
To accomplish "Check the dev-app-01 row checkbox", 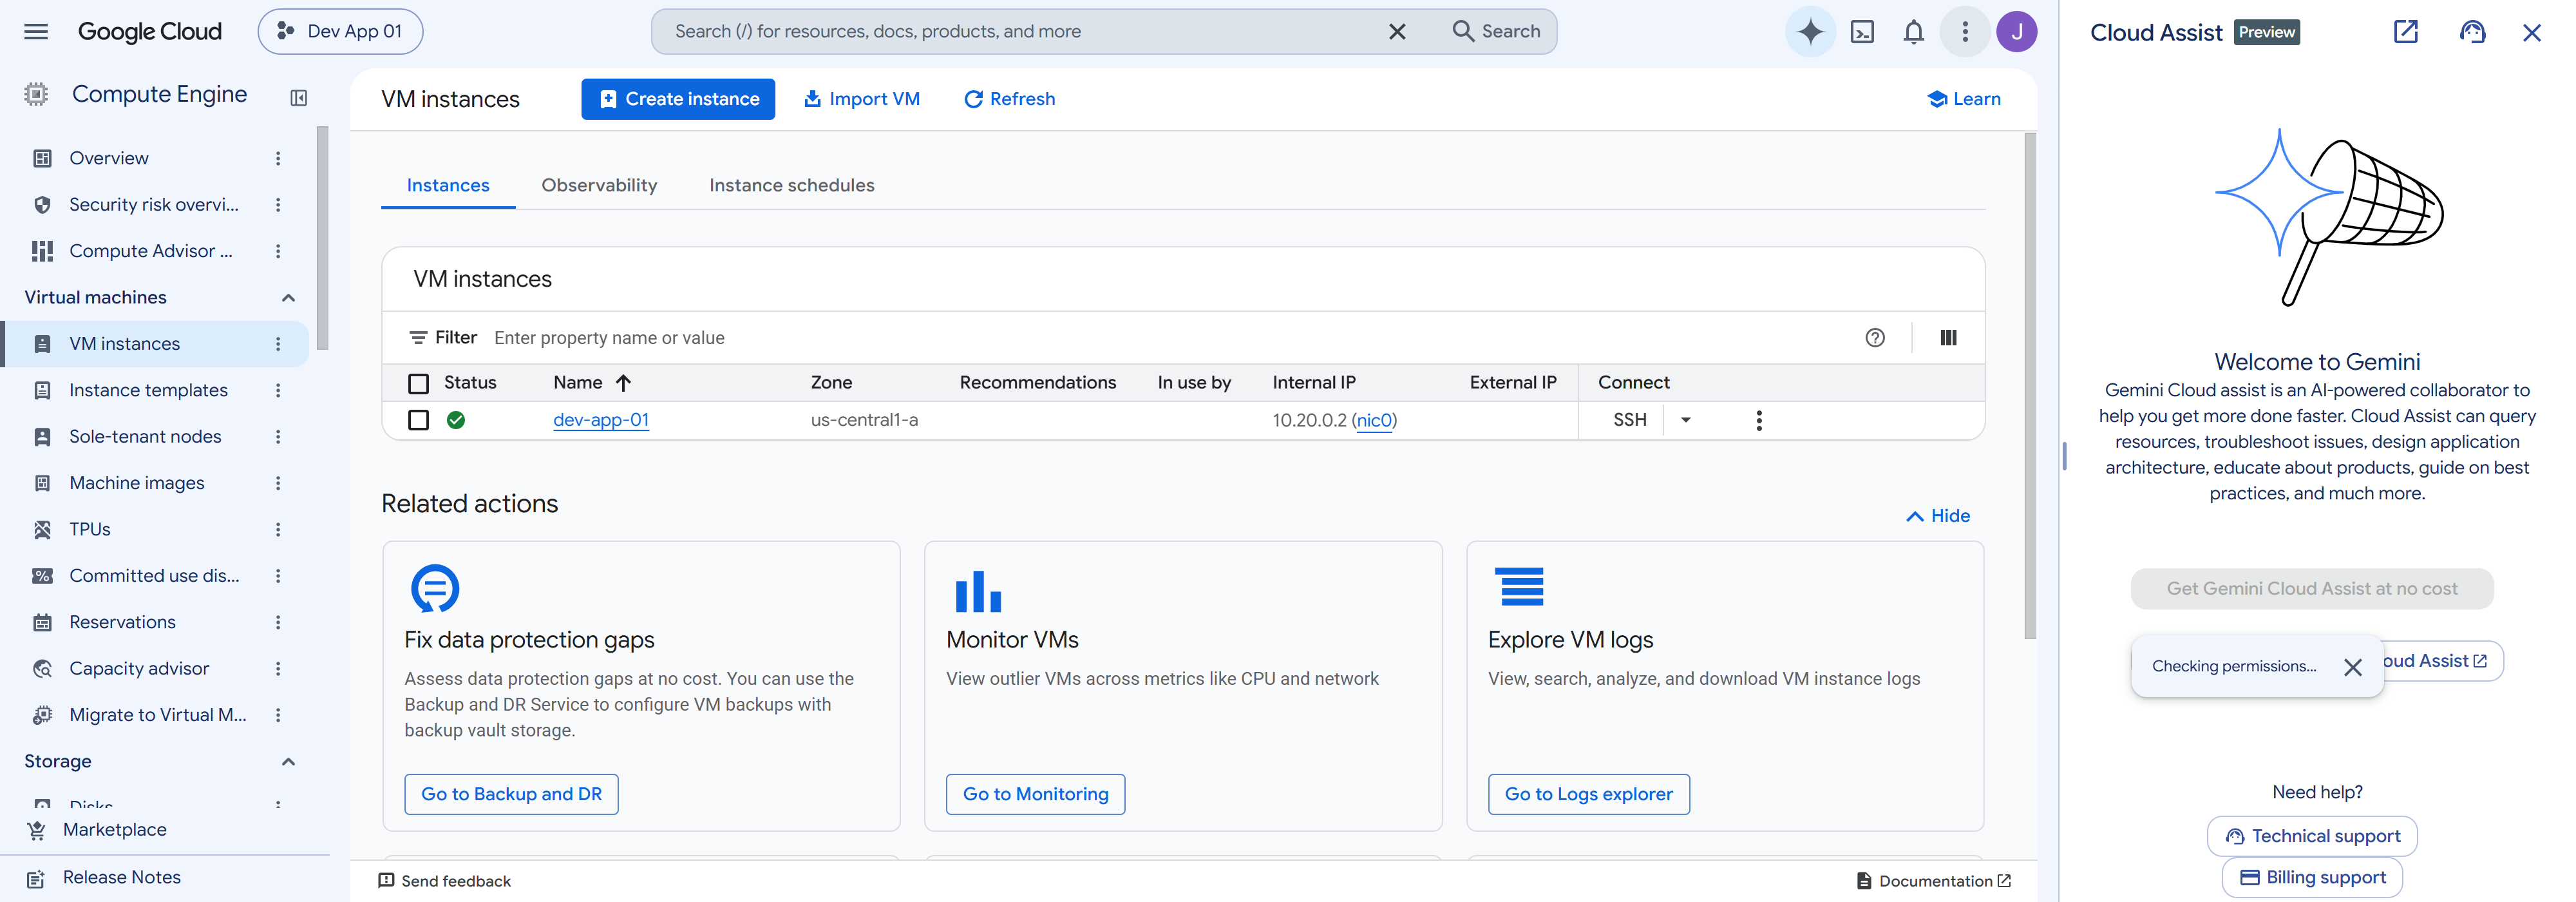I will 418,420.
